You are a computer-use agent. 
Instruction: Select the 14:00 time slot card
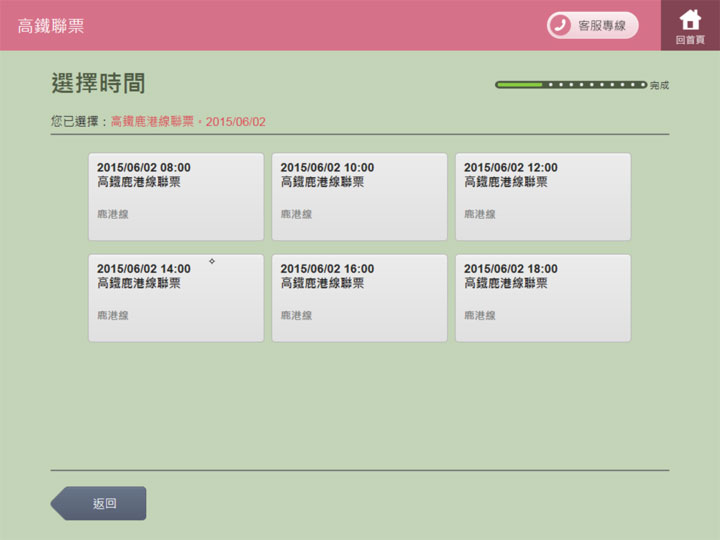pos(176,298)
